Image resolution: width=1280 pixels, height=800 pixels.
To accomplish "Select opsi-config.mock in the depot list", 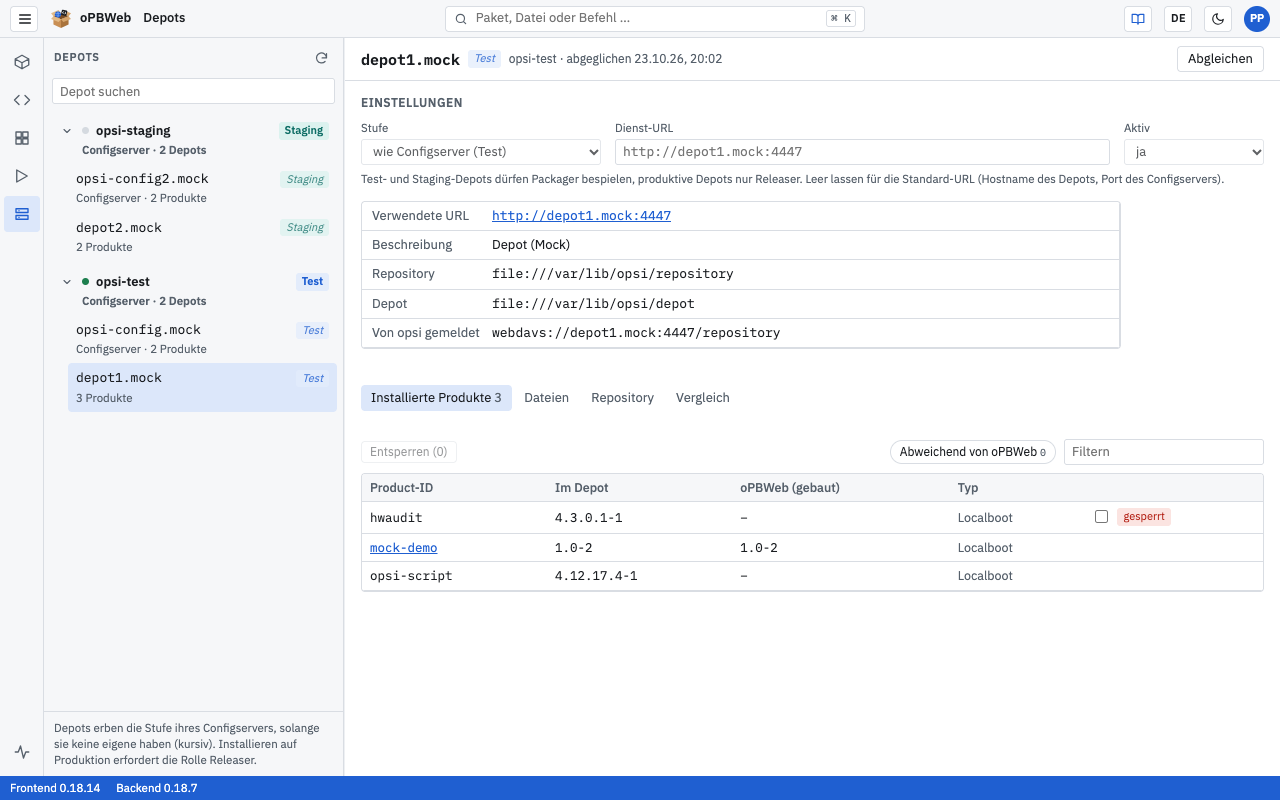I will click(x=202, y=339).
